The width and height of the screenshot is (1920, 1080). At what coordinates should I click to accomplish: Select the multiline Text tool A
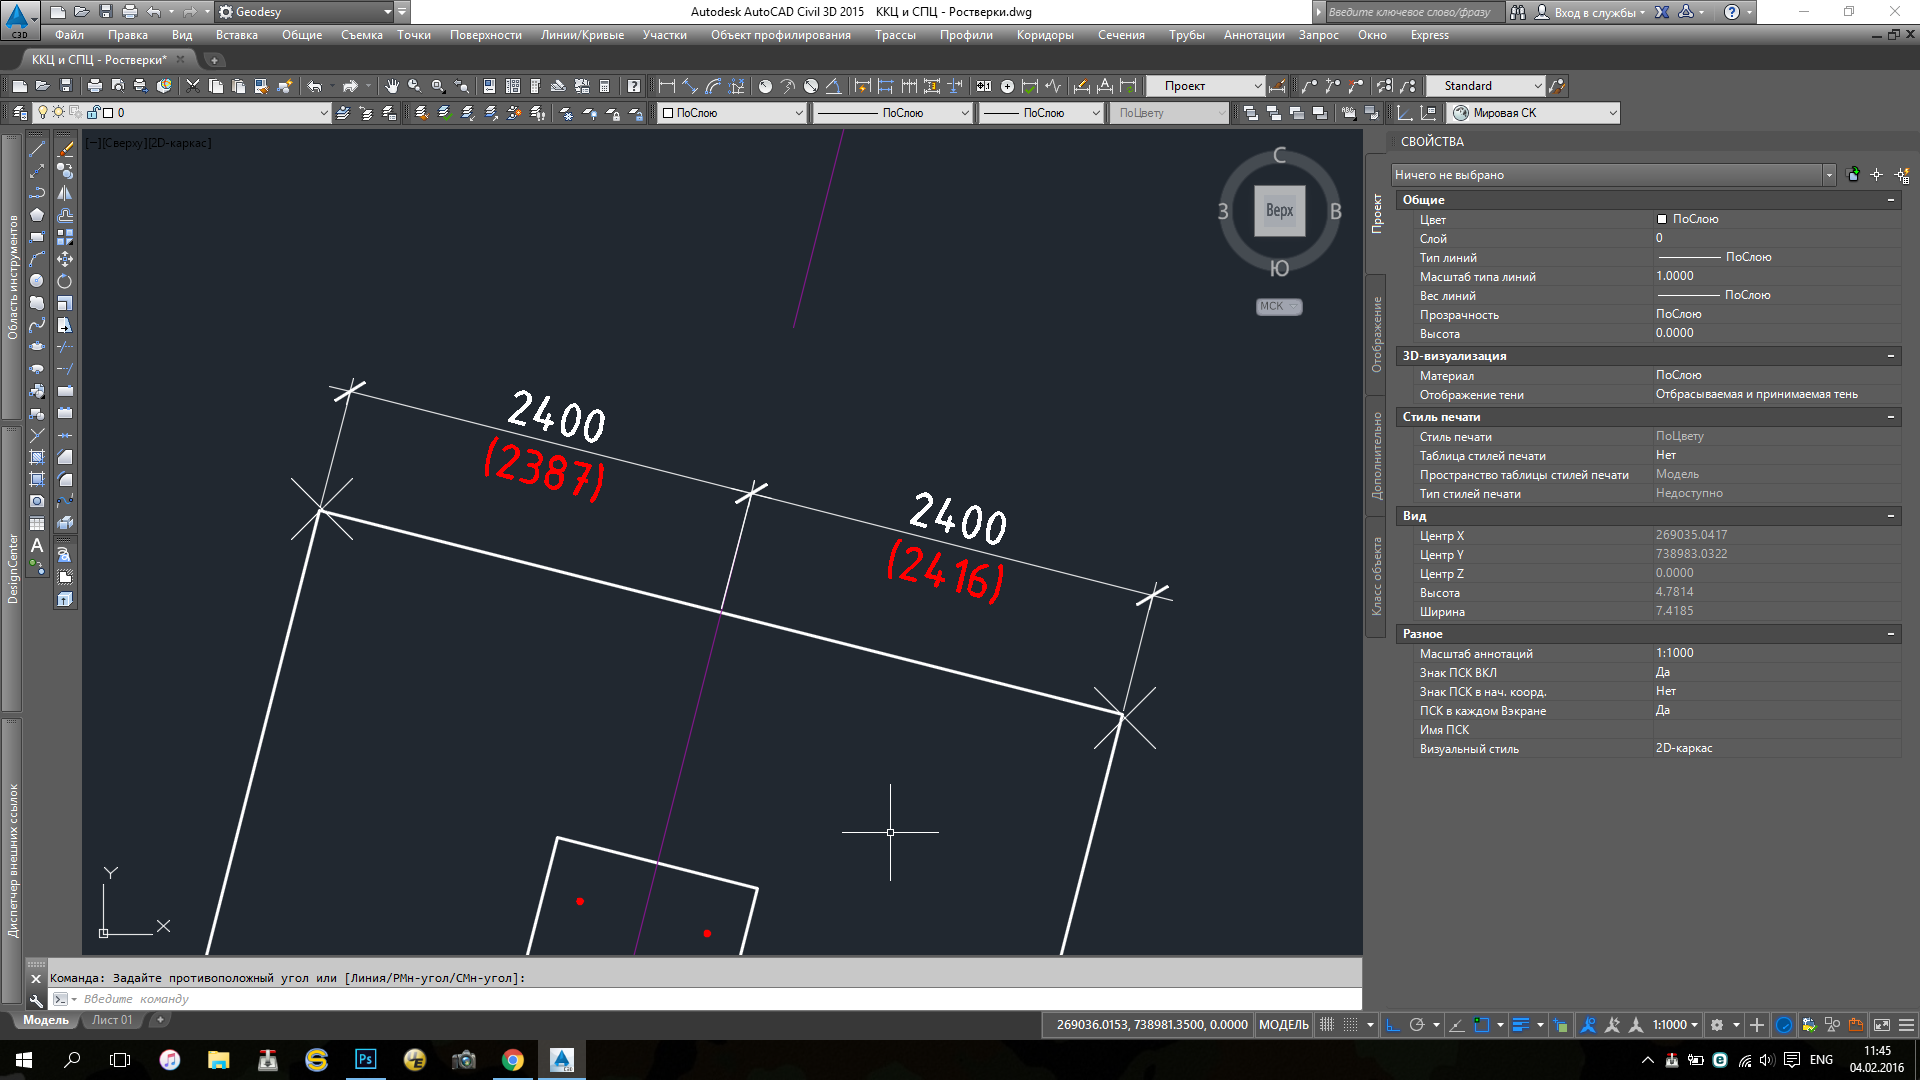37,546
